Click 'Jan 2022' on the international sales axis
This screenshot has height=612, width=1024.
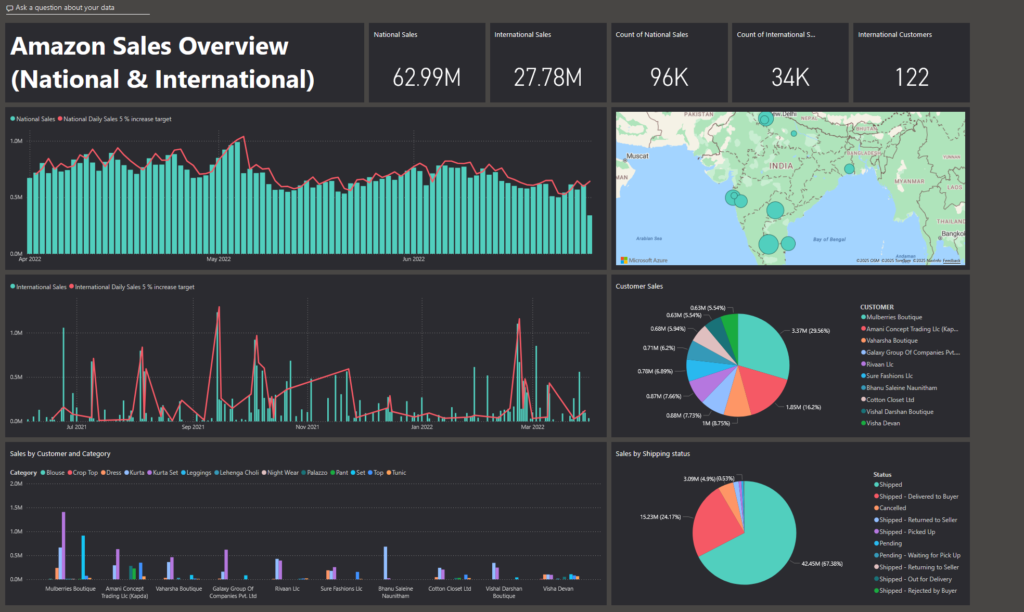(x=422, y=427)
